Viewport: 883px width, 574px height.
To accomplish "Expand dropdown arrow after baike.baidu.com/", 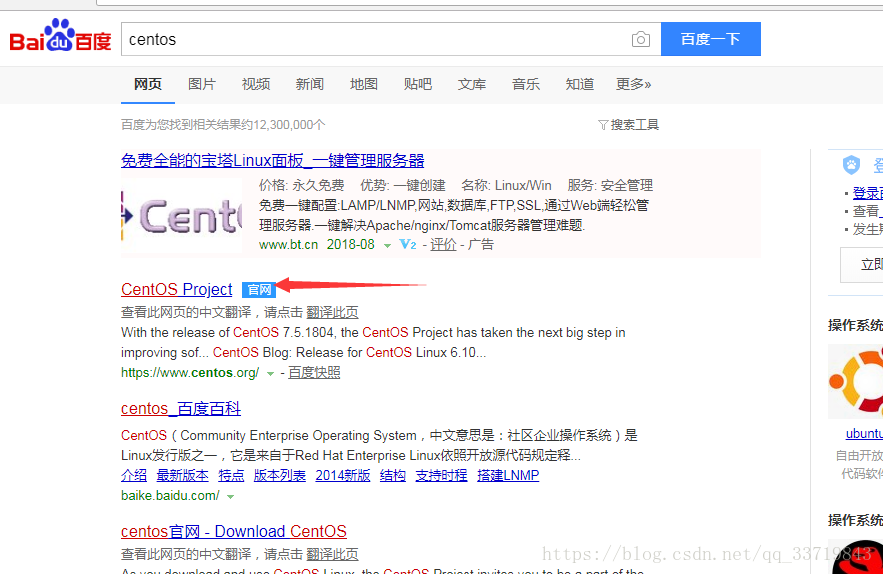I will tap(230, 497).
